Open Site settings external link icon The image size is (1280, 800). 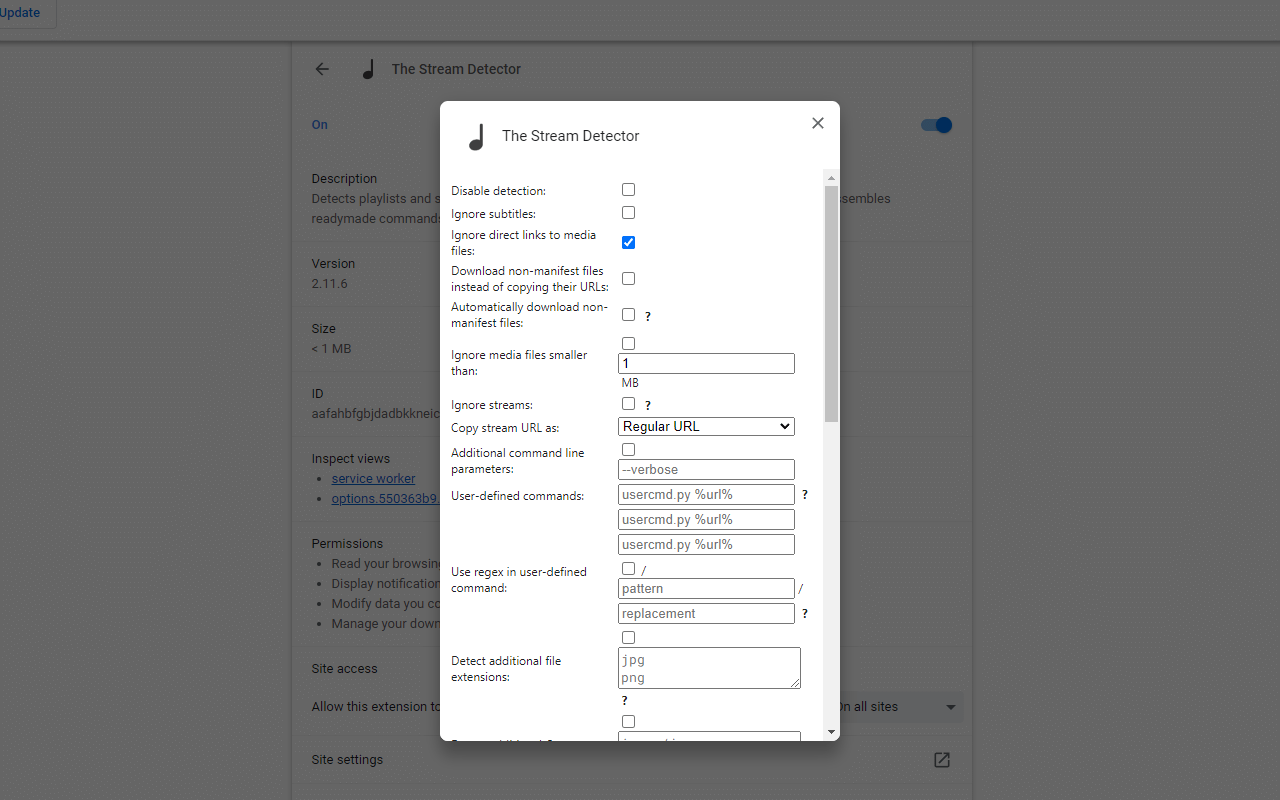(x=942, y=760)
